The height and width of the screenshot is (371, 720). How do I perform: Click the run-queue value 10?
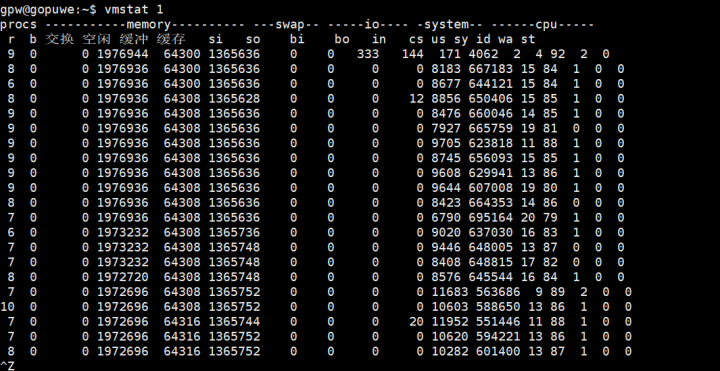(x=8, y=306)
